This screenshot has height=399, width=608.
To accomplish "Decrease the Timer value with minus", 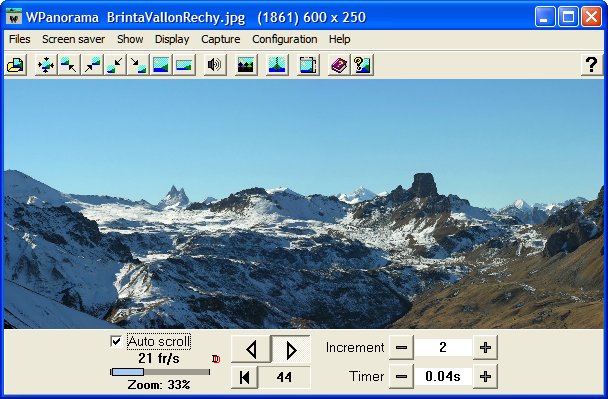I will [401, 376].
